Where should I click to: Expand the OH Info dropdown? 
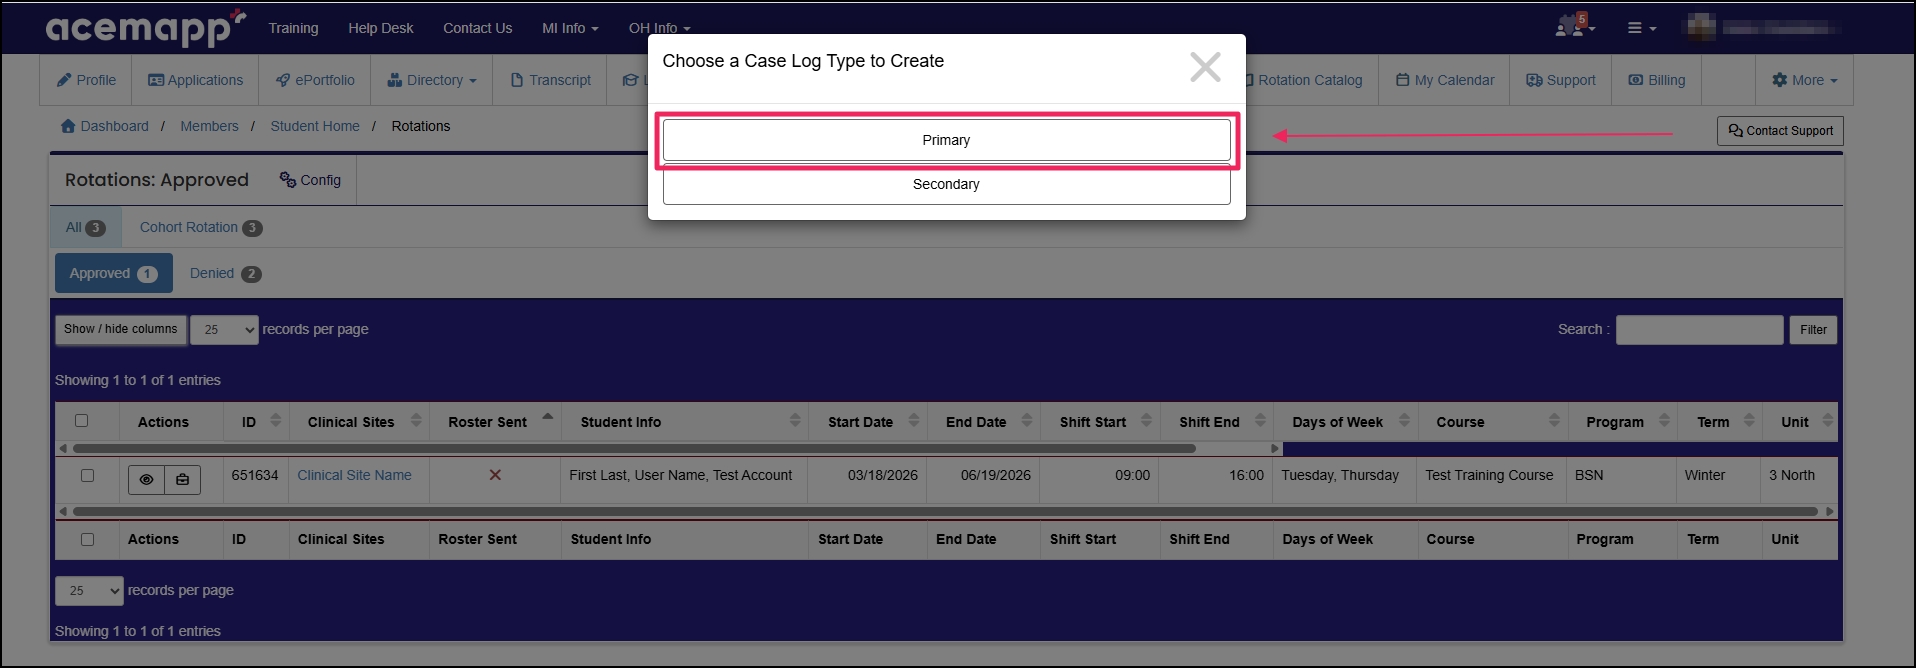[659, 28]
